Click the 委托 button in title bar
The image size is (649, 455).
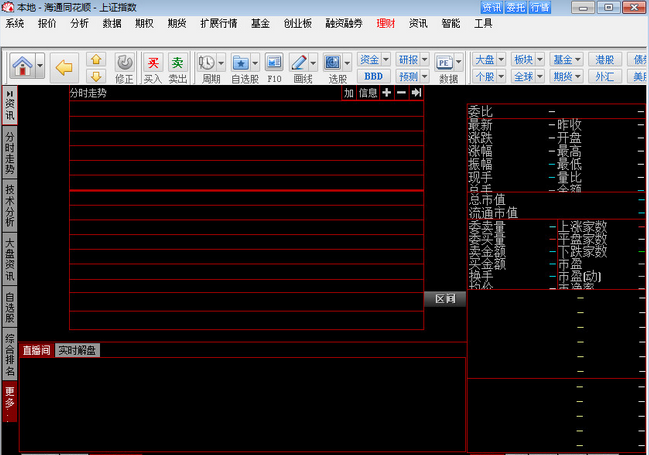[516, 7]
